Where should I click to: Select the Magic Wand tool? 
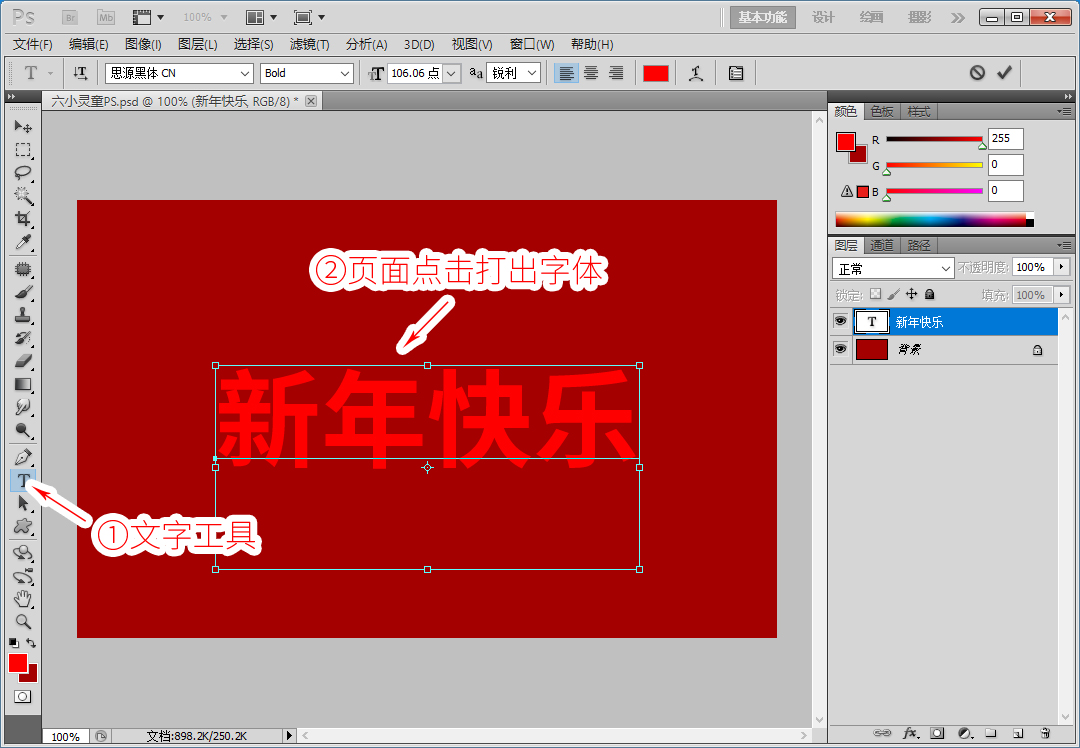[23, 196]
